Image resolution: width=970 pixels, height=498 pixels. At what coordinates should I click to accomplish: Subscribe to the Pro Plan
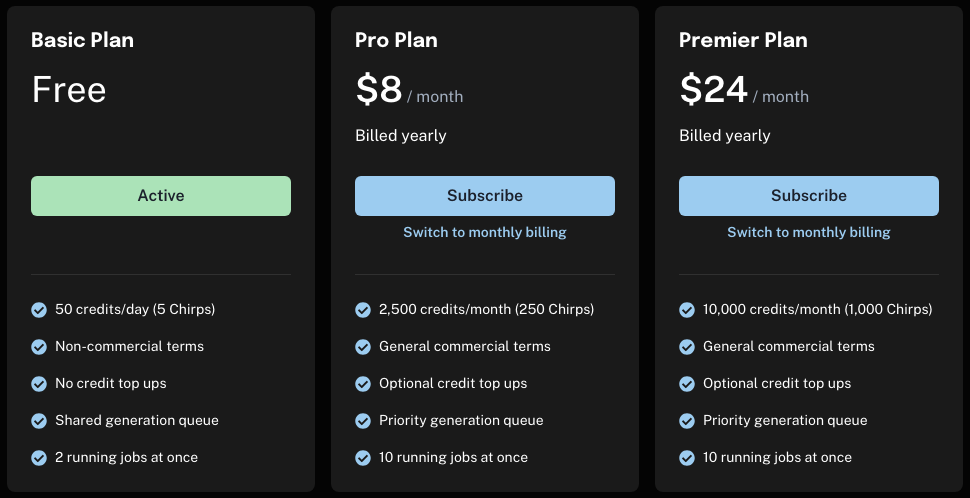click(x=485, y=196)
